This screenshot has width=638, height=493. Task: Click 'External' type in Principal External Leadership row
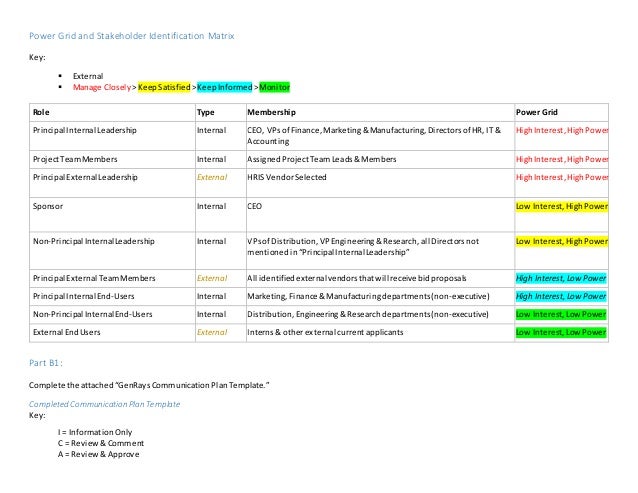pos(212,177)
